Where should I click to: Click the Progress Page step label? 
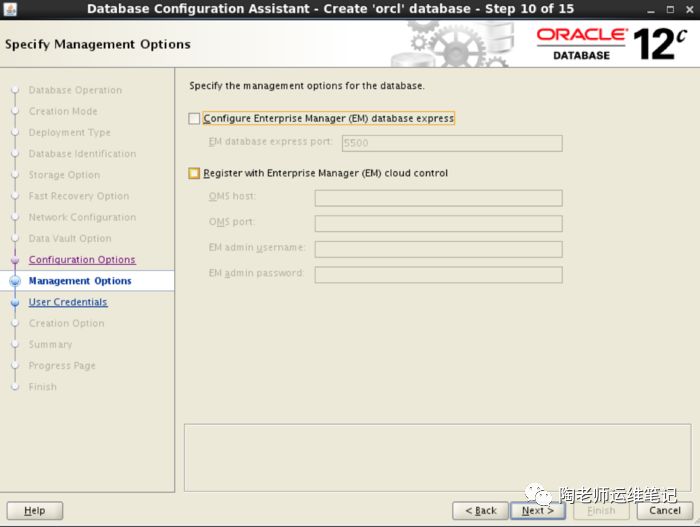(62, 366)
